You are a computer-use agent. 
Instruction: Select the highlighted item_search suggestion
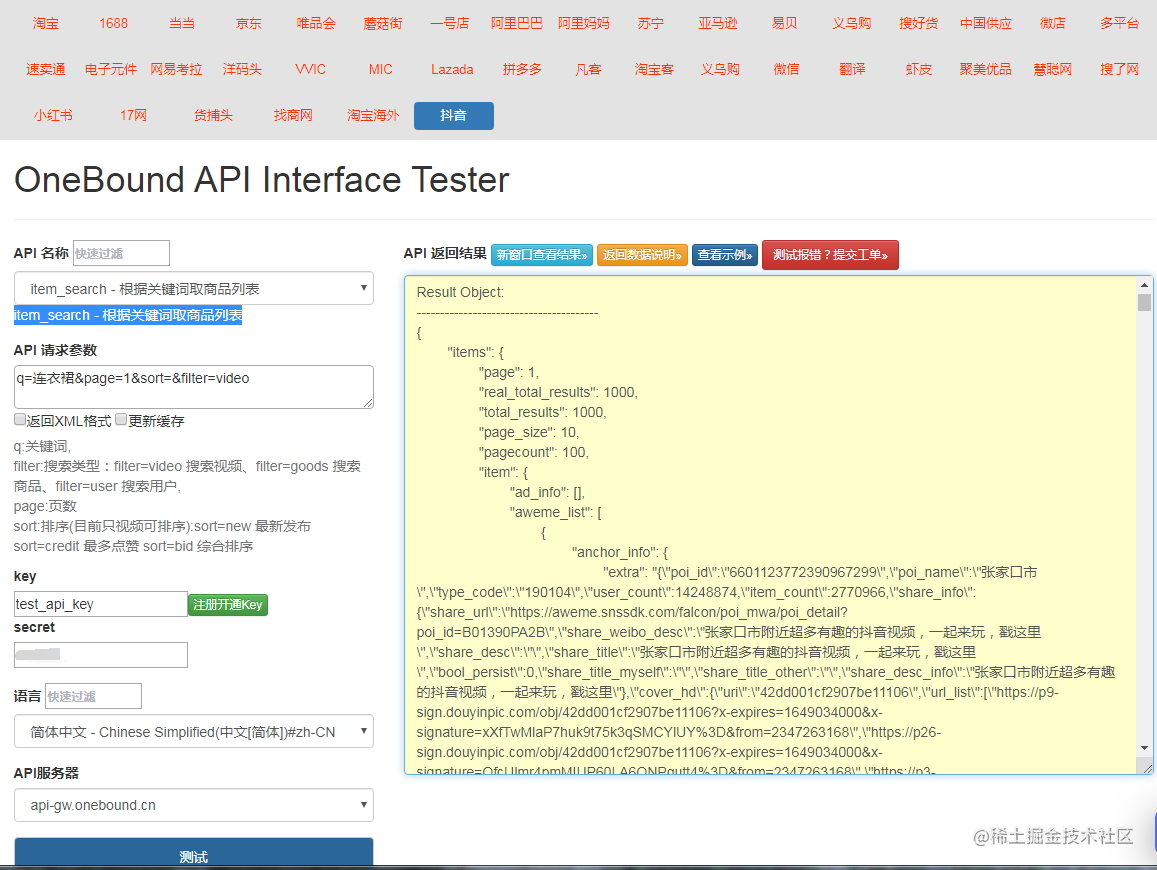127,315
